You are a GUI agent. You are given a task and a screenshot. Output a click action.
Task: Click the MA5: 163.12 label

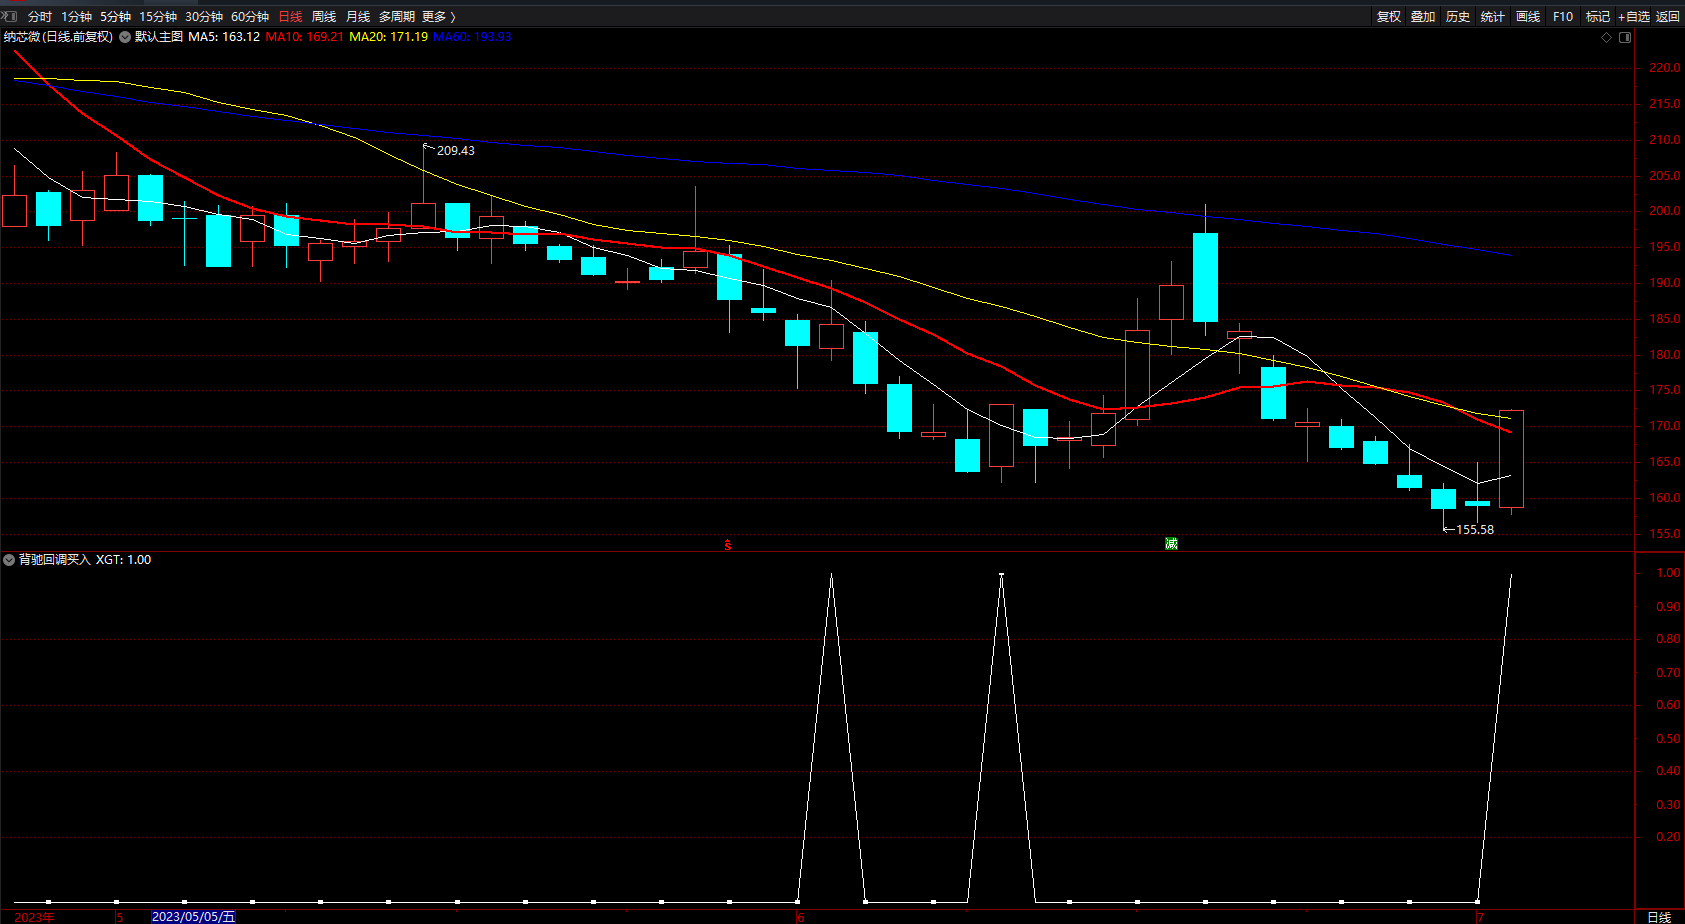[224, 37]
